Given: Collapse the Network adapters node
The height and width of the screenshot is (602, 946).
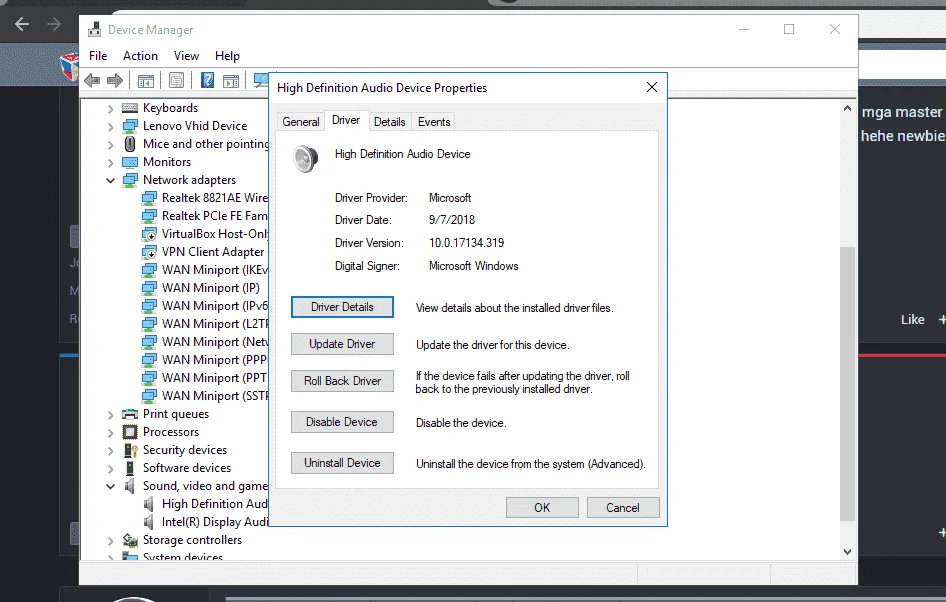Looking at the screenshot, I should click(x=110, y=180).
